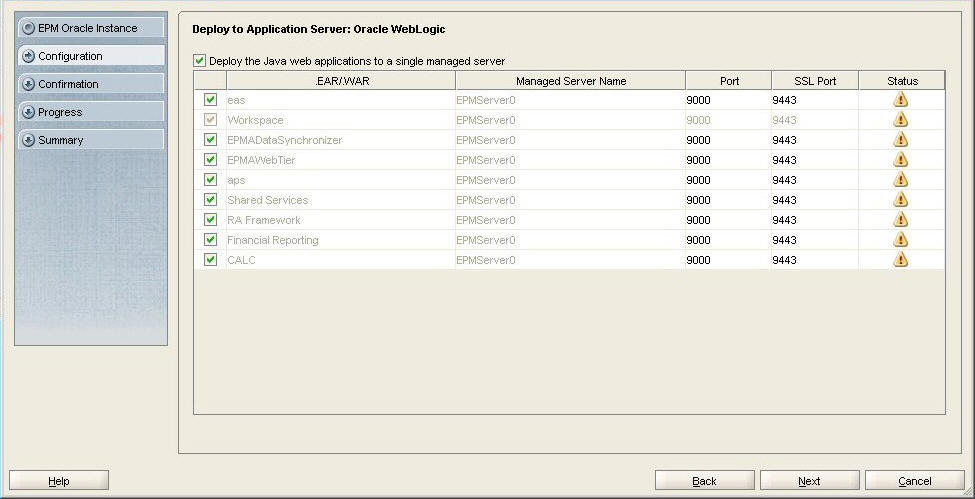Uncheck the EPMAWebTier checkbox

[210, 159]
